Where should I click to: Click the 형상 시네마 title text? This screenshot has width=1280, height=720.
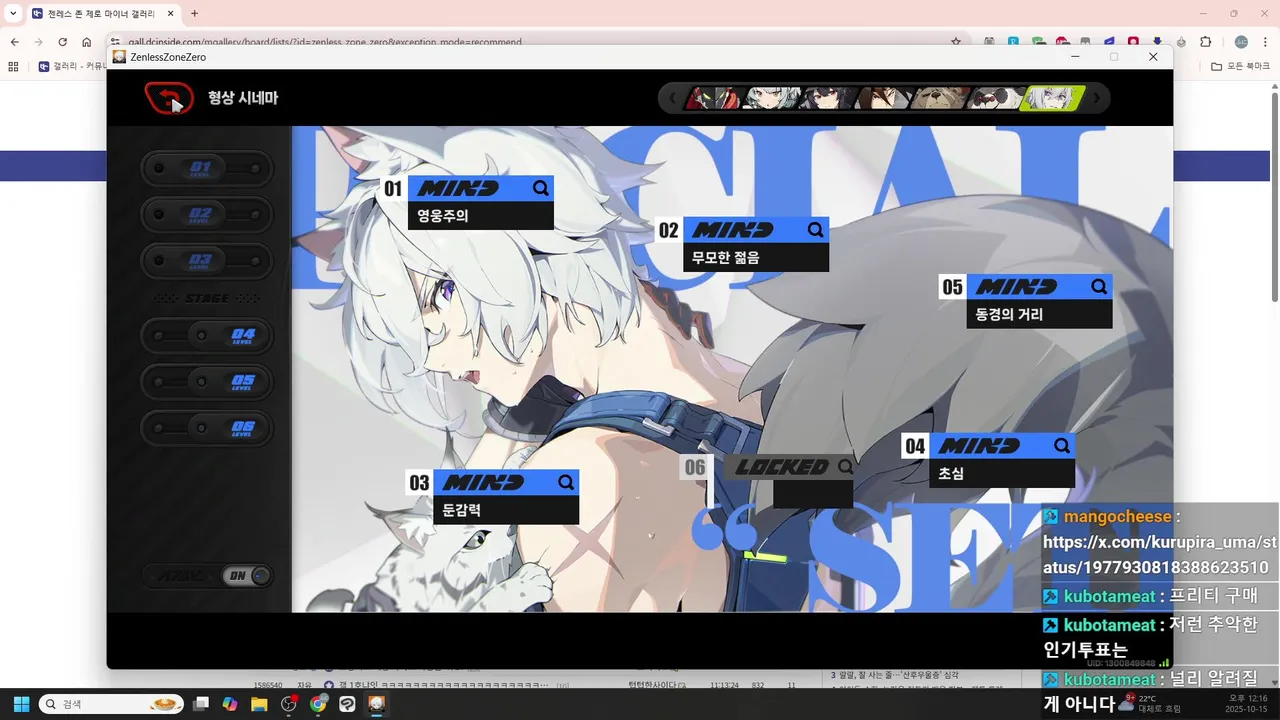pos(243,98)
